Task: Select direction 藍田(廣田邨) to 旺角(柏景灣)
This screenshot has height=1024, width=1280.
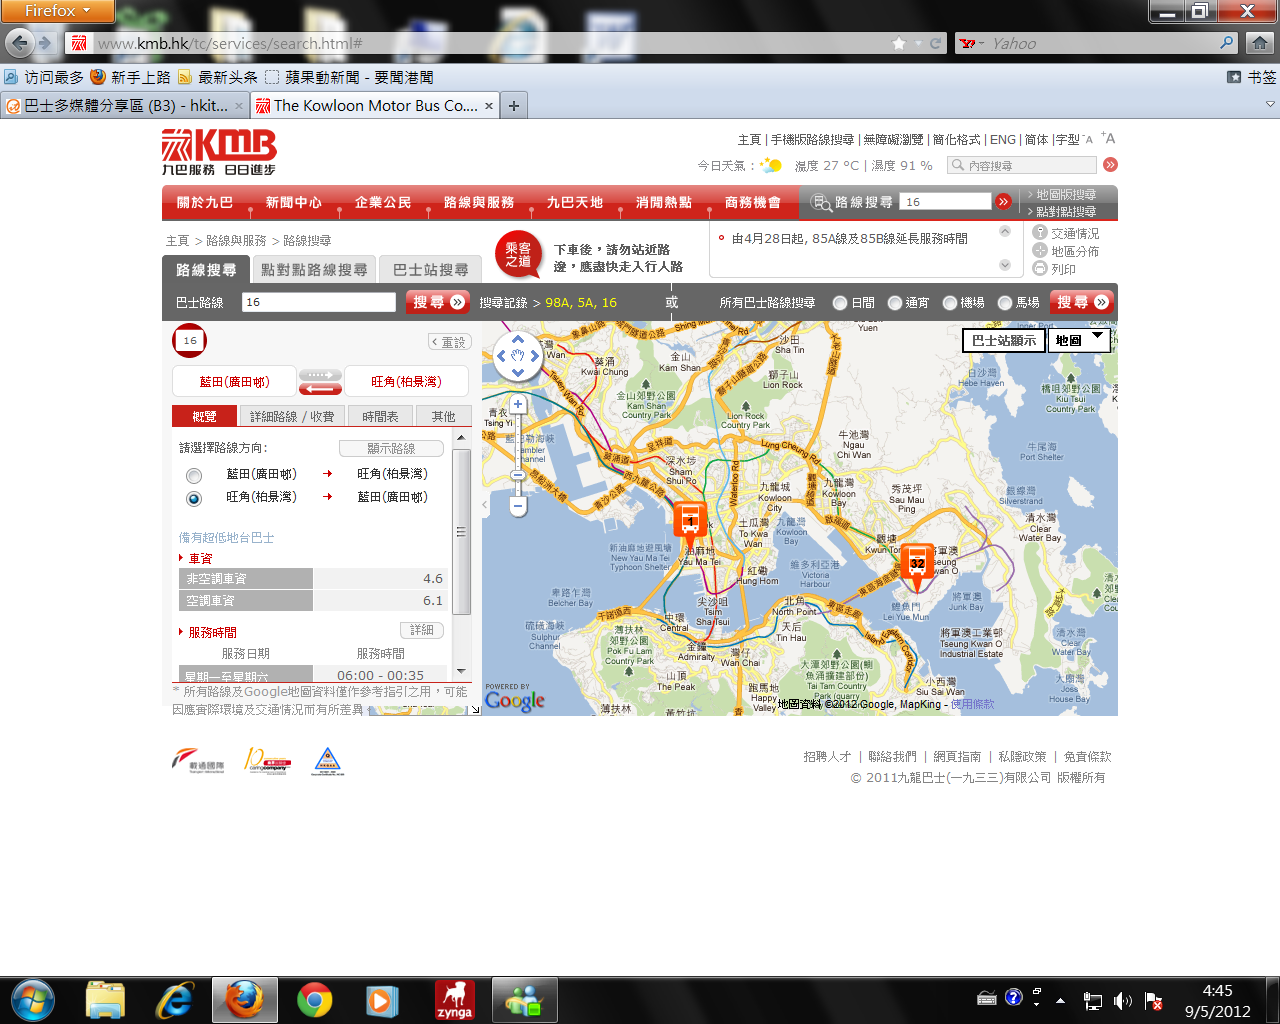Action: pyautogui.click(x=194, y=475)
